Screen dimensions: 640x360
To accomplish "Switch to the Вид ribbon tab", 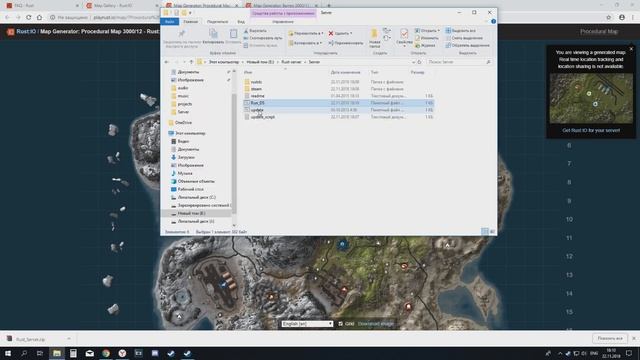I will point(241,22).
